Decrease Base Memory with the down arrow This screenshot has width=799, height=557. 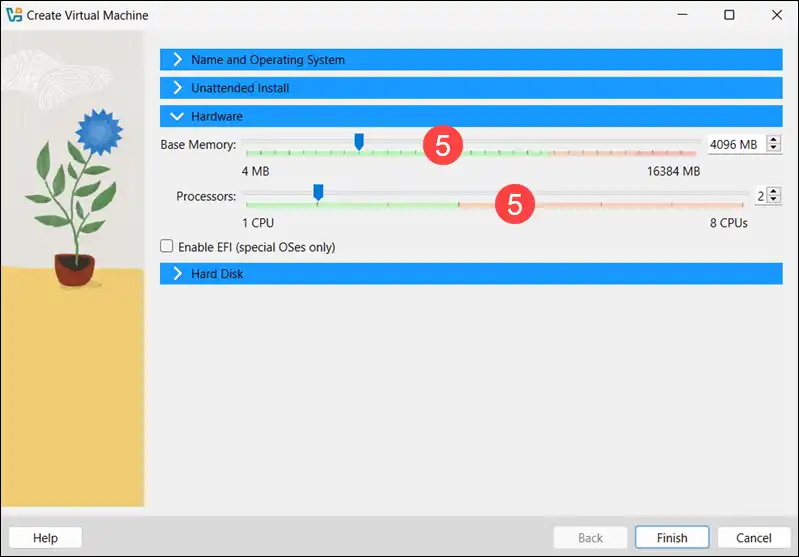pyautogui.click(x=773, y=149)
